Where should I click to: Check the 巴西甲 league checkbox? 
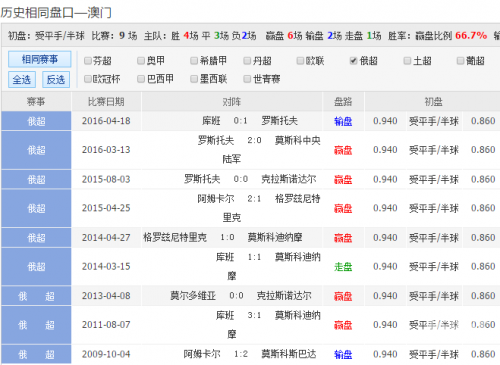coord(141,79)
